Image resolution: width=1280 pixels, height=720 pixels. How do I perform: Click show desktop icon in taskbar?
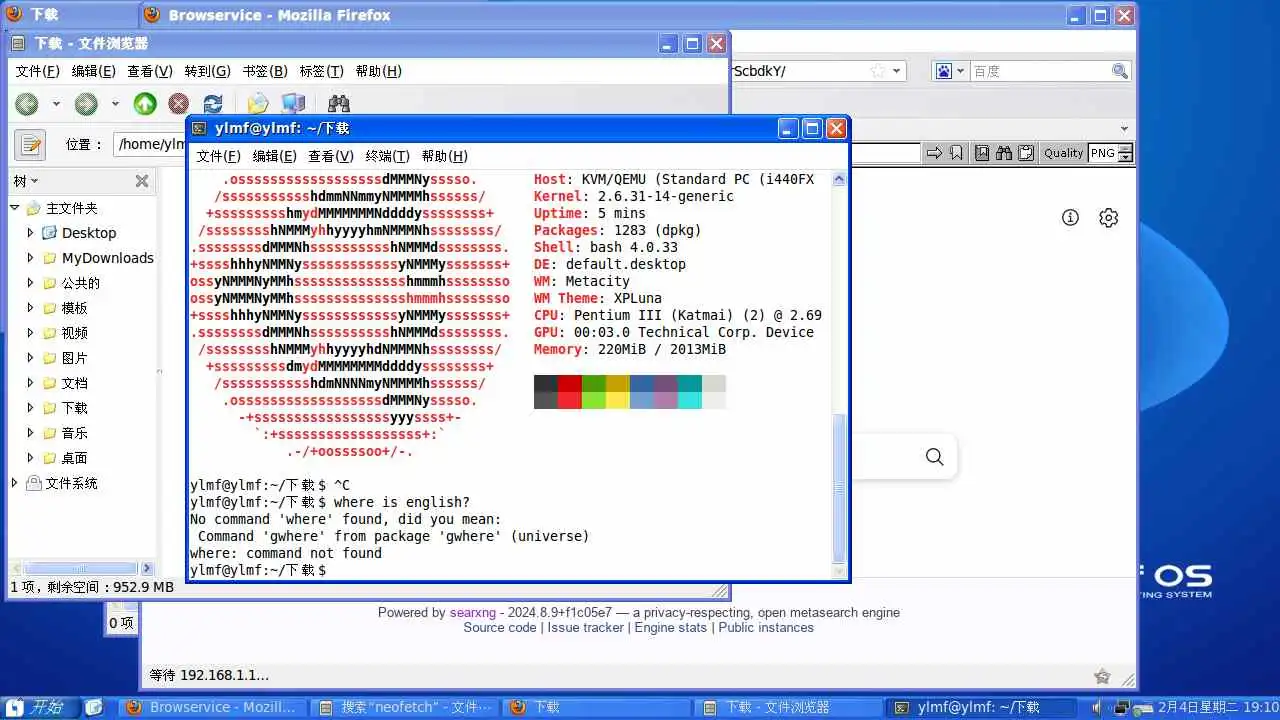coord(93,707)
